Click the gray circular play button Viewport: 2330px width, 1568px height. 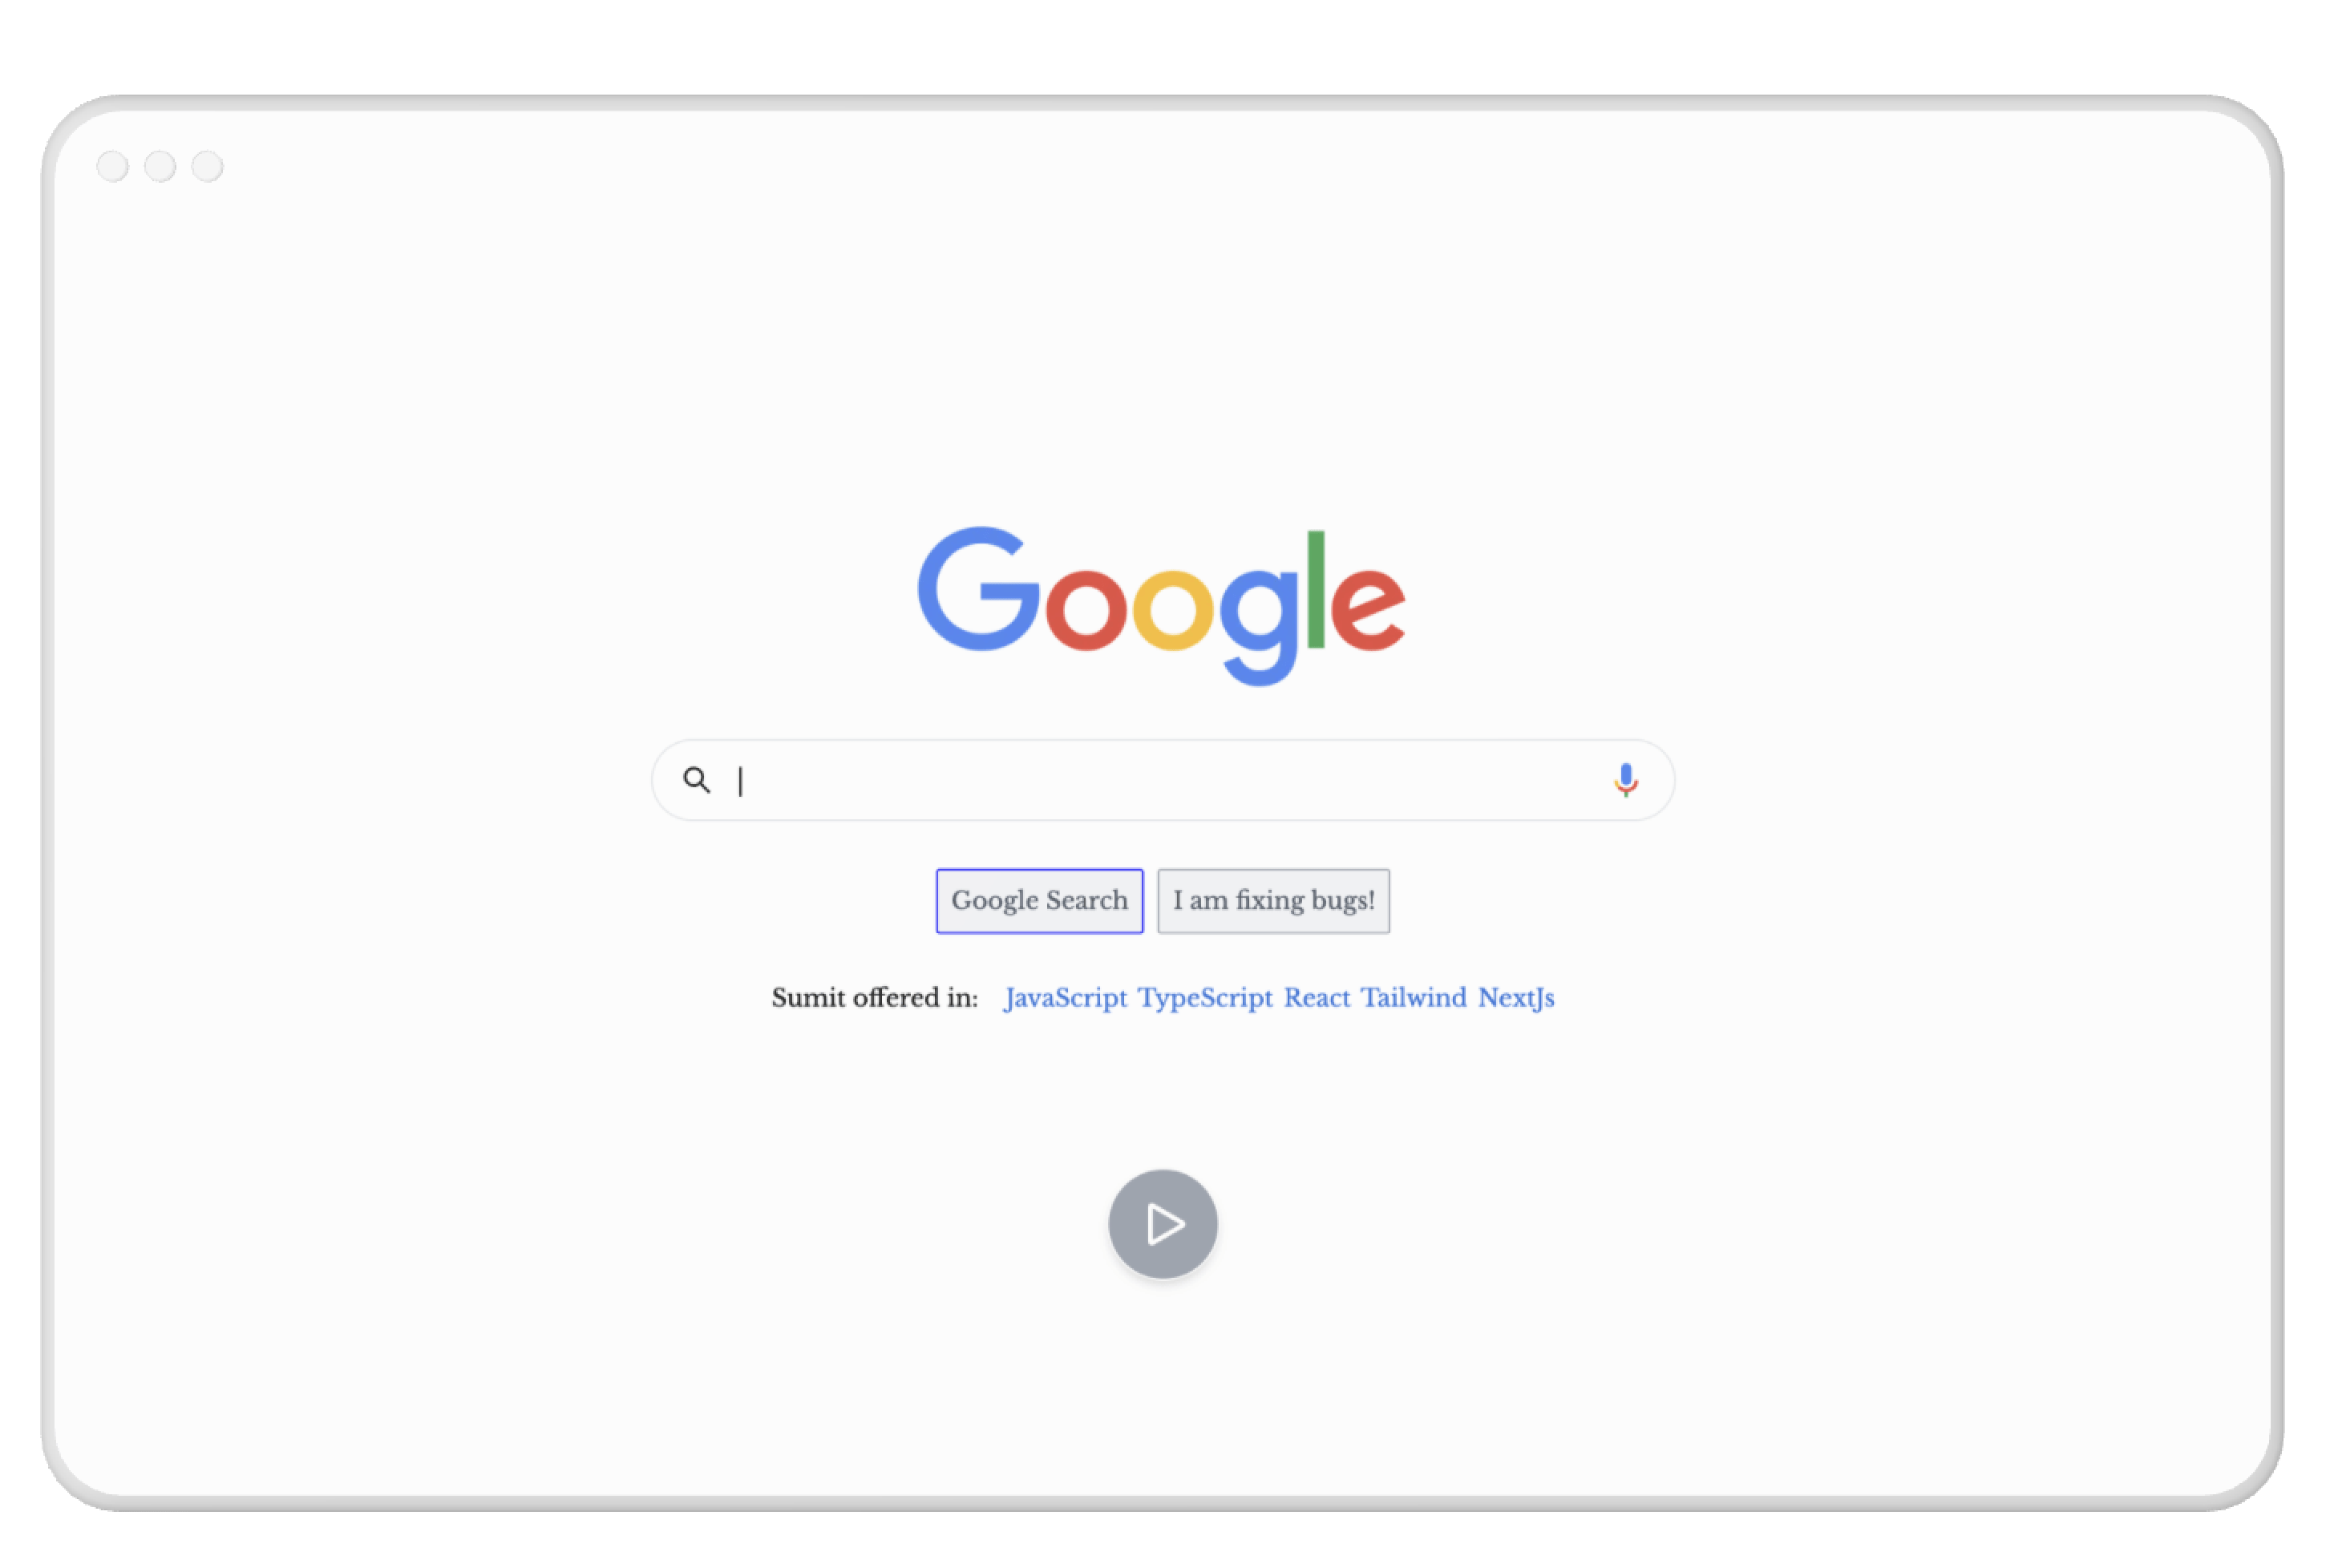pyautogui.click(x=1163, y=1224)
